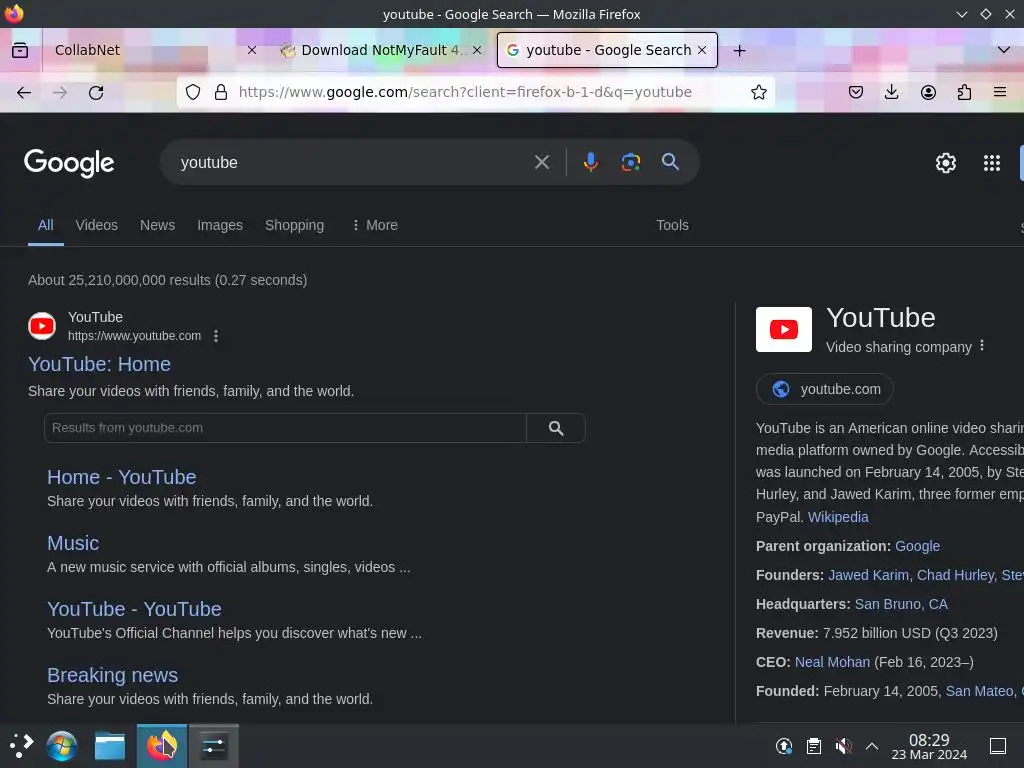Unmute audio volume in system tray
The width and height of the screenshot is (1024, 768).
[843, 746]
